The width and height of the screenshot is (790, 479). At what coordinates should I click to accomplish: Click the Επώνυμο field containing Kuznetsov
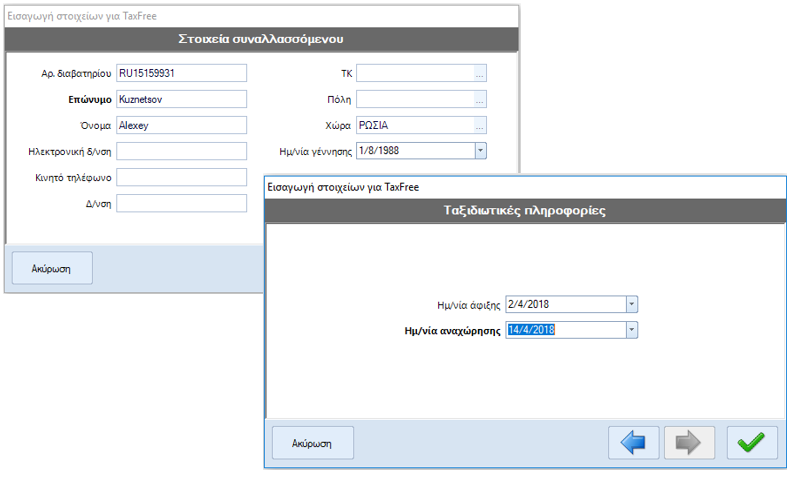coord(181,99)
